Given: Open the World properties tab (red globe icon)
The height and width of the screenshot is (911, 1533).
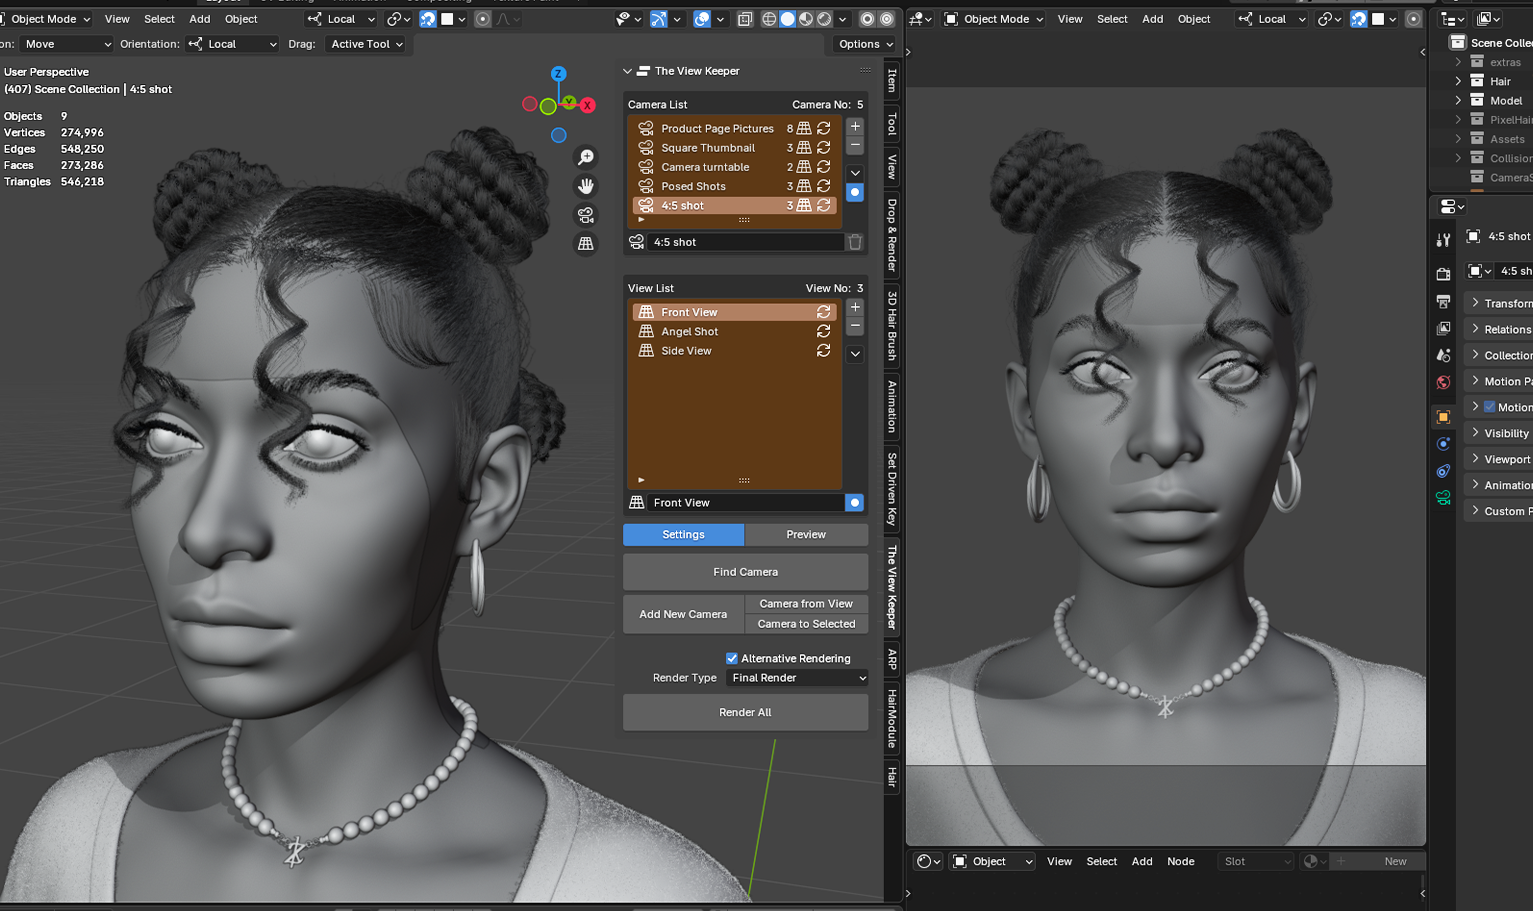Looking at the screenshot, I should click(x=1443, y=382).
